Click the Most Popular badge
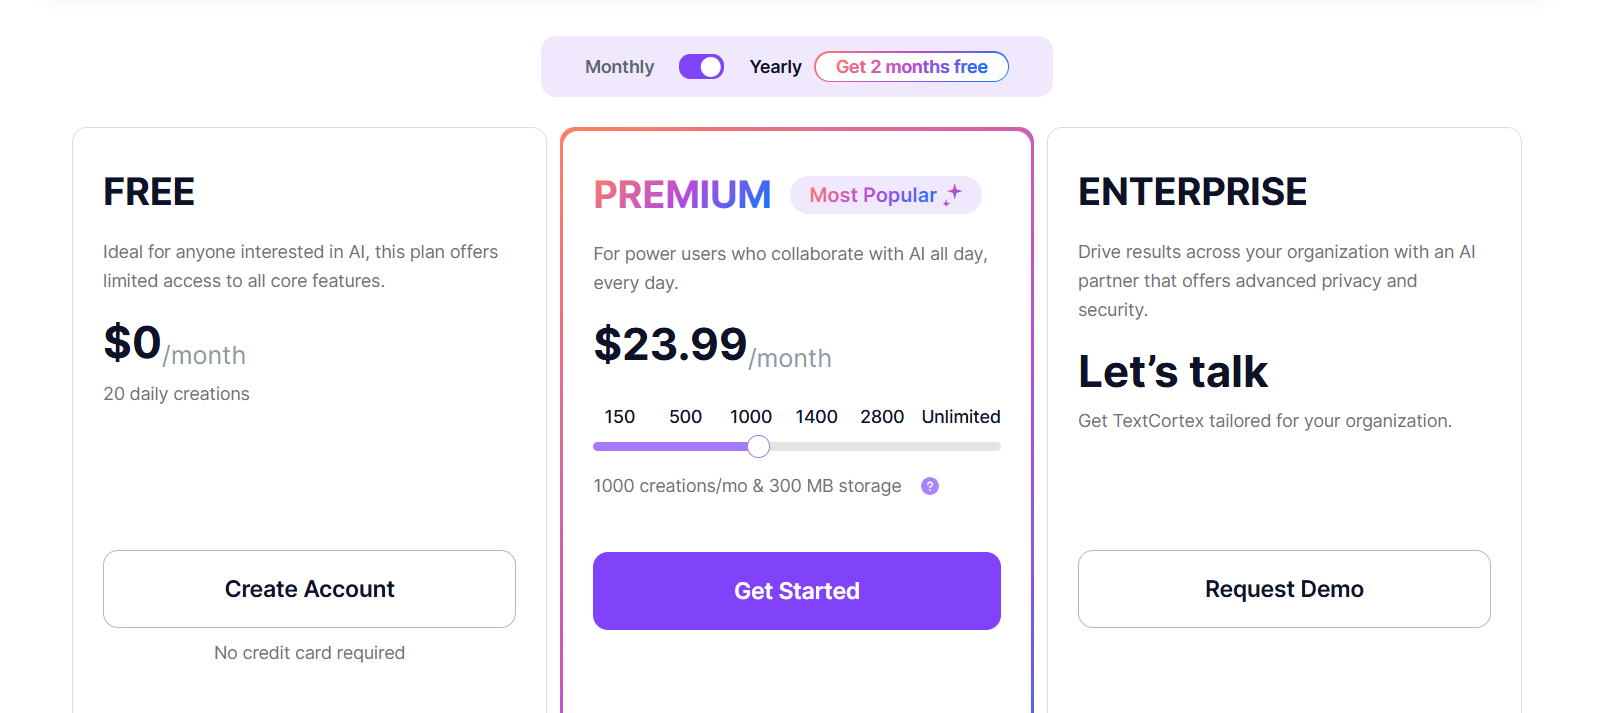Viewport: 1599px width, 713px height. pos(873,195)
